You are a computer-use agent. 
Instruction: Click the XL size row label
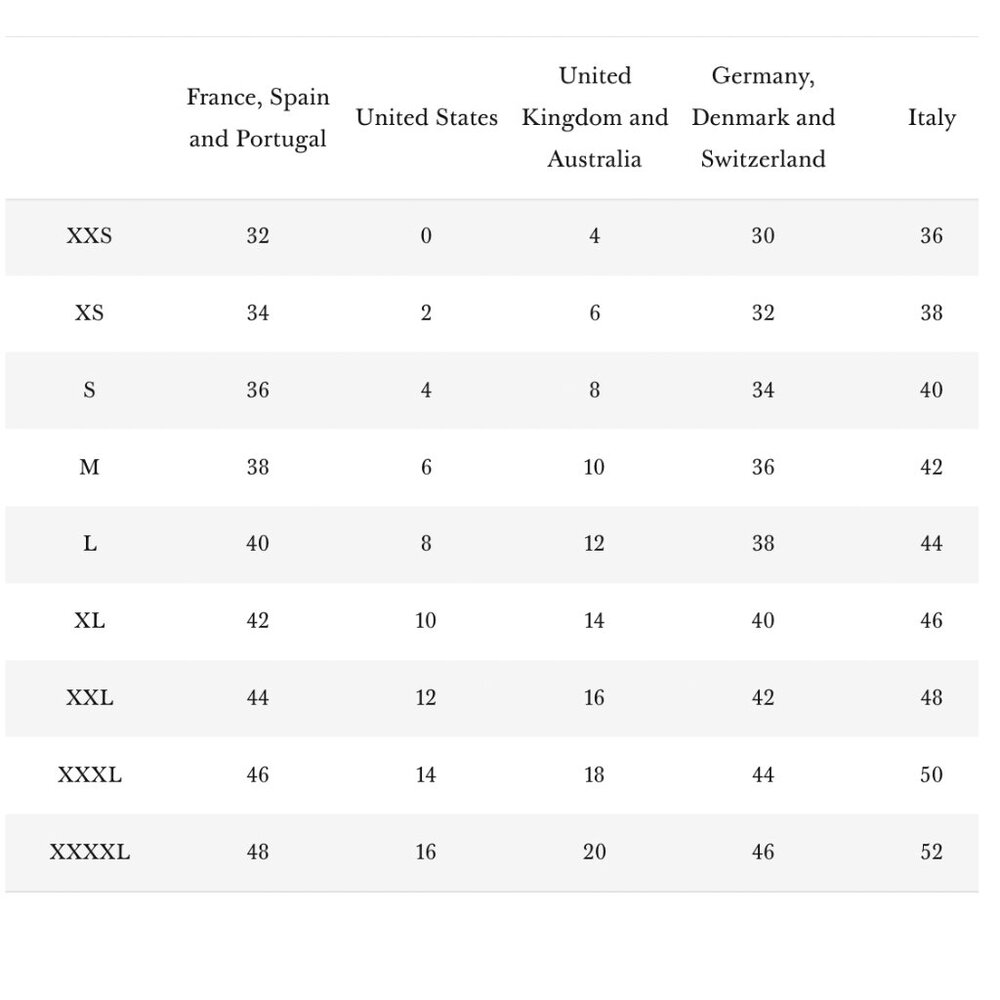[x=89, y=621]
